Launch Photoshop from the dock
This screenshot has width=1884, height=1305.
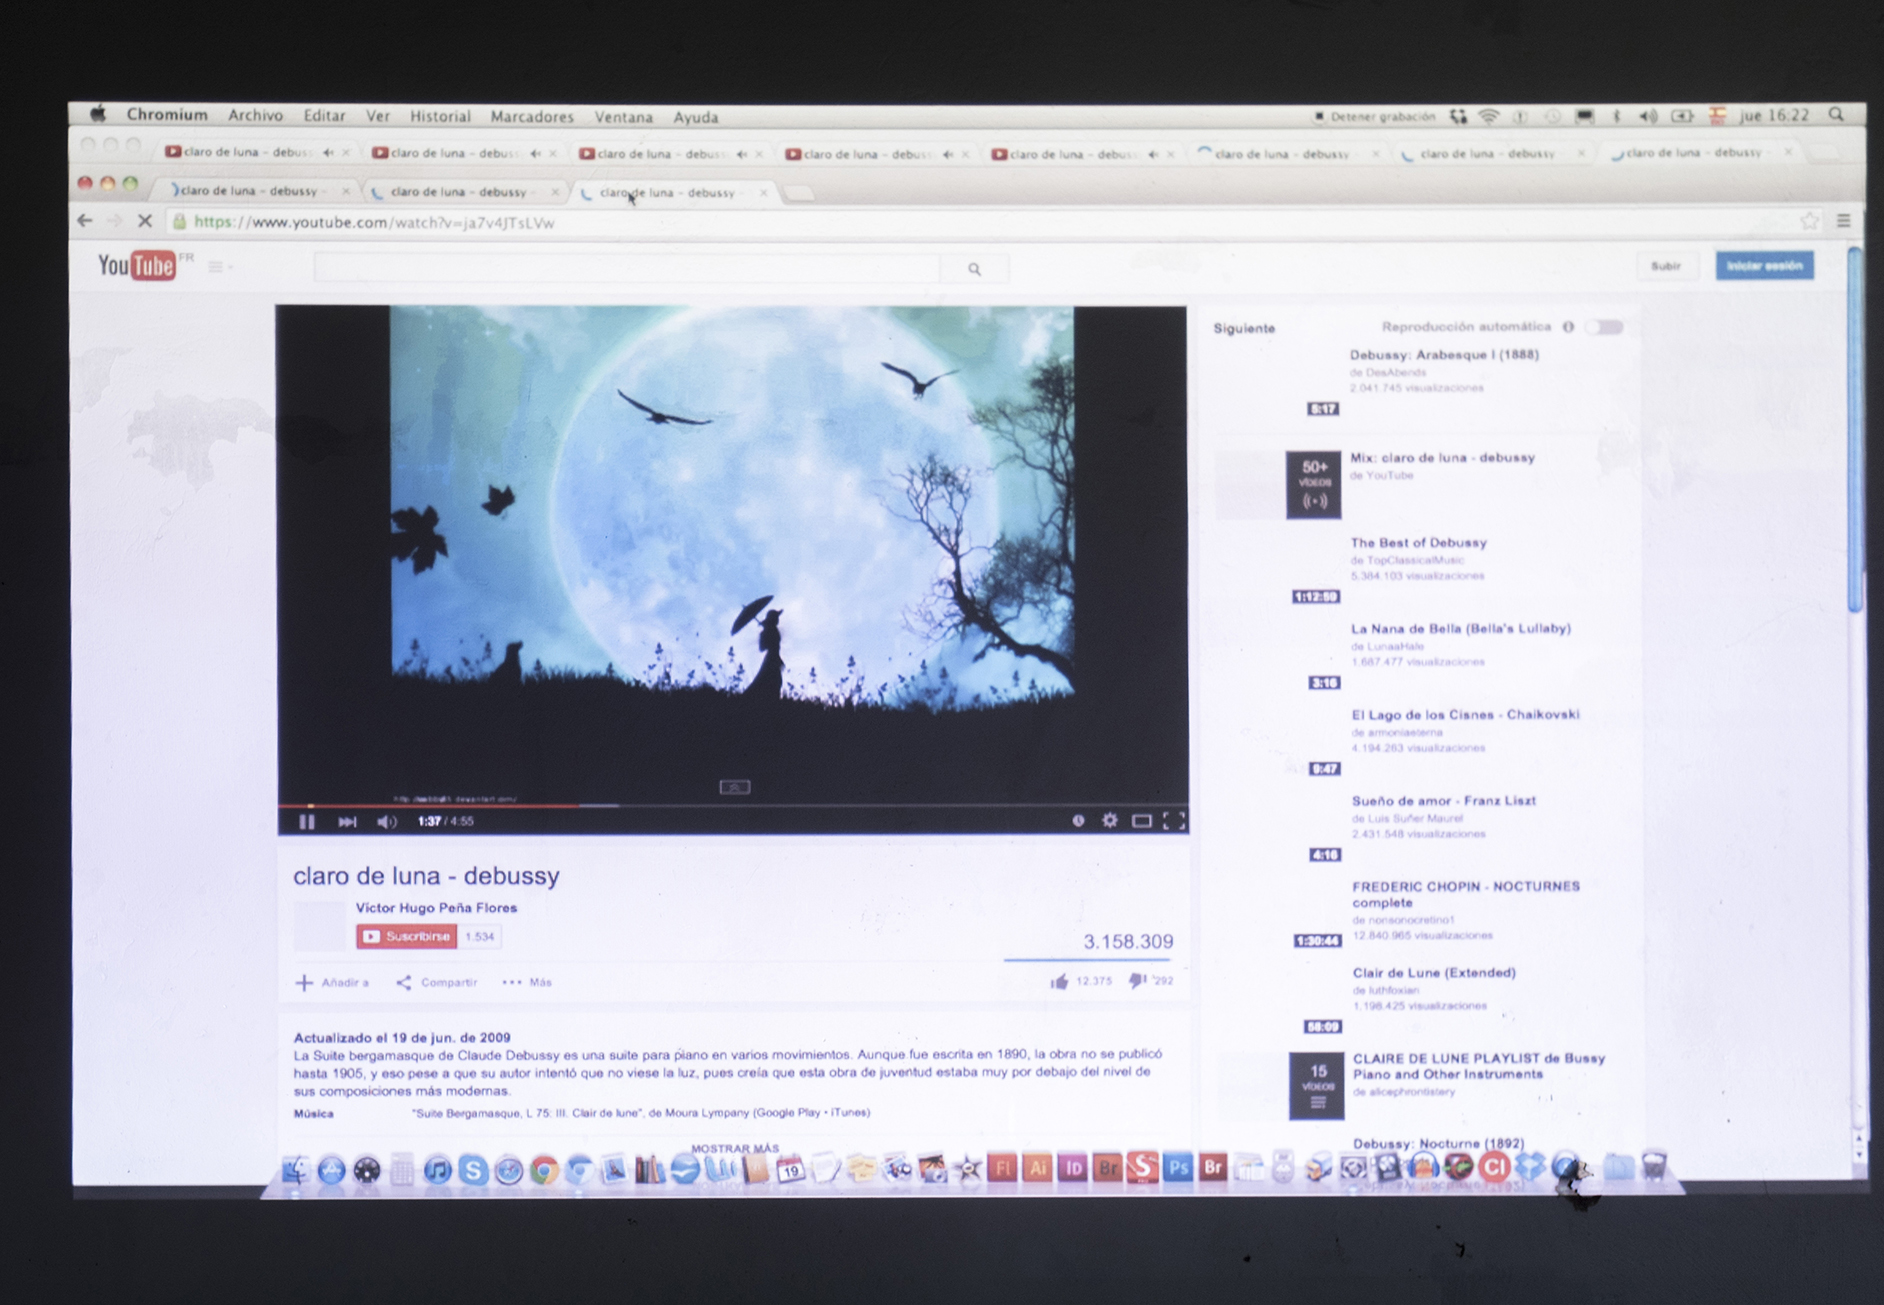1178,1168
